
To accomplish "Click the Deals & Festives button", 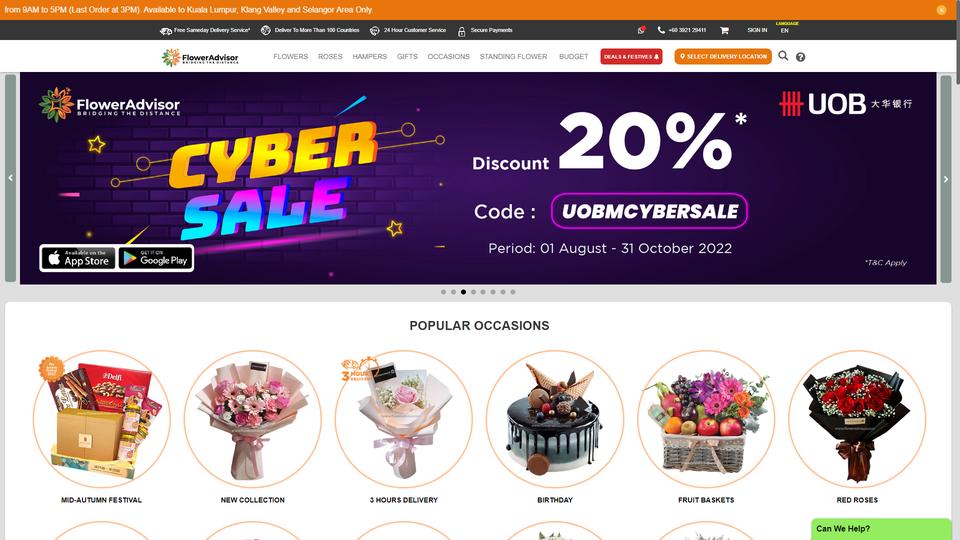I will pyautogui.click(x=631, y=56).
